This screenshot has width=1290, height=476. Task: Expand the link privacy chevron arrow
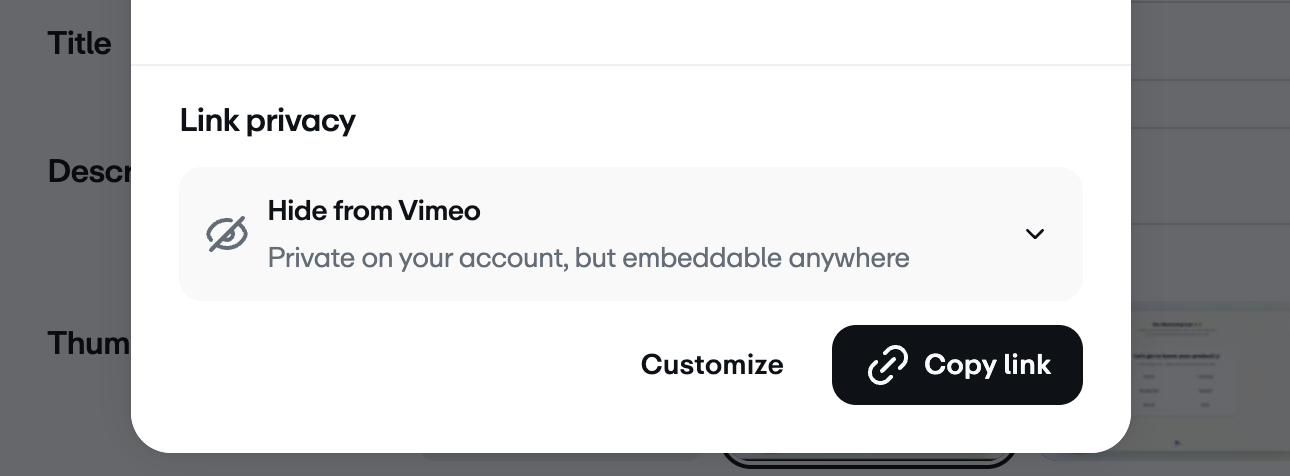tap(1035, 234)
